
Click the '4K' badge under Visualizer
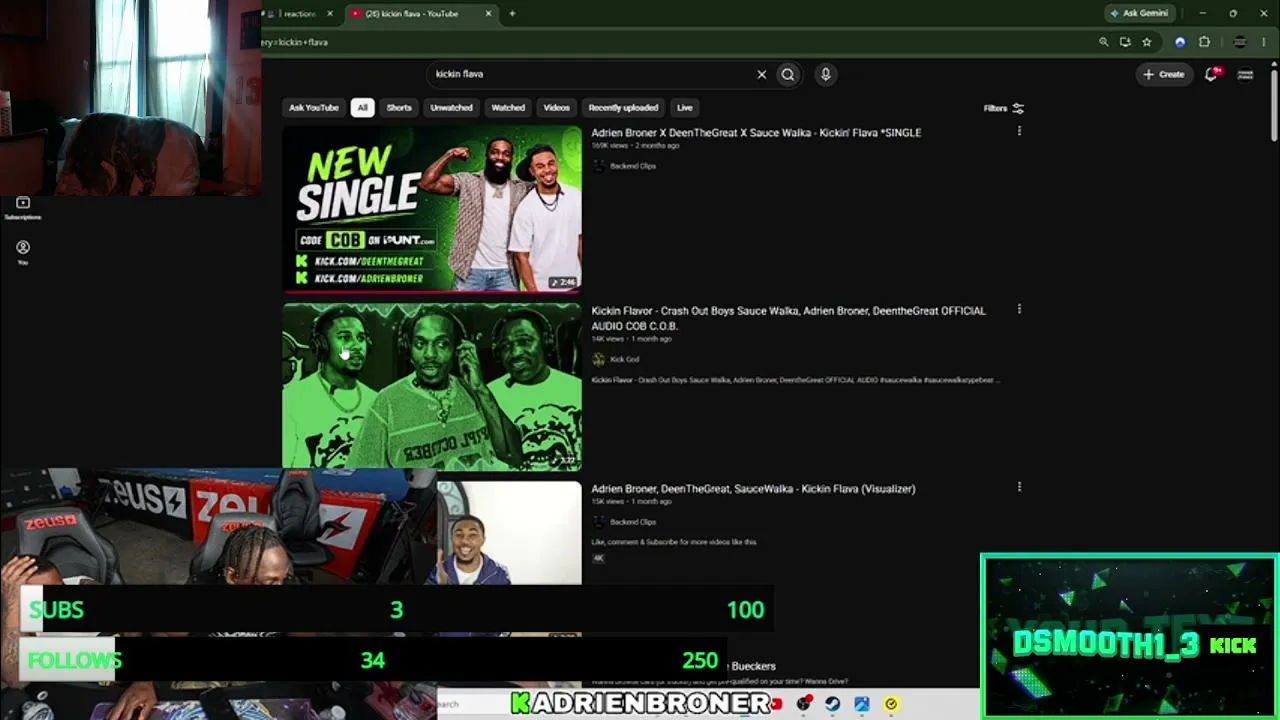599,558
